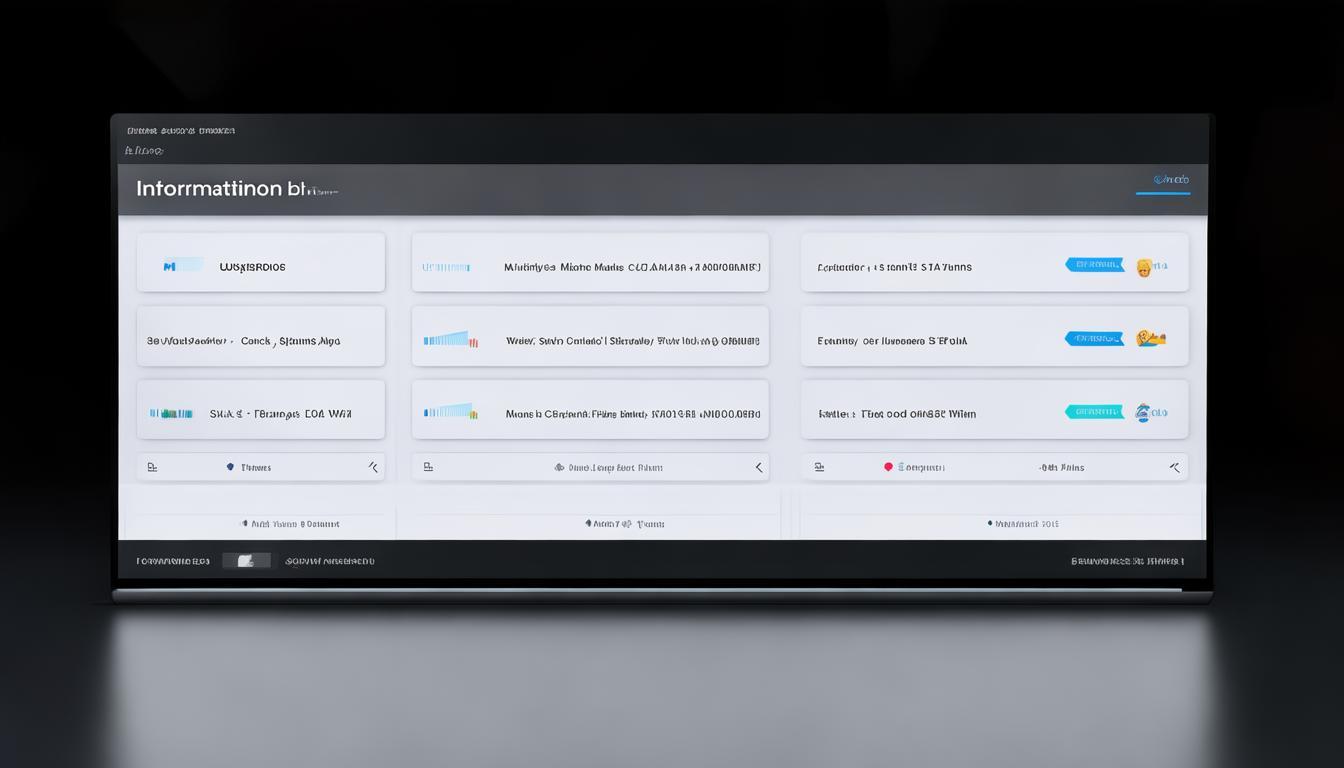Screen dimensions: 1344x768
Task: Click blue tag button in second right card
Action: [1094, 339]
